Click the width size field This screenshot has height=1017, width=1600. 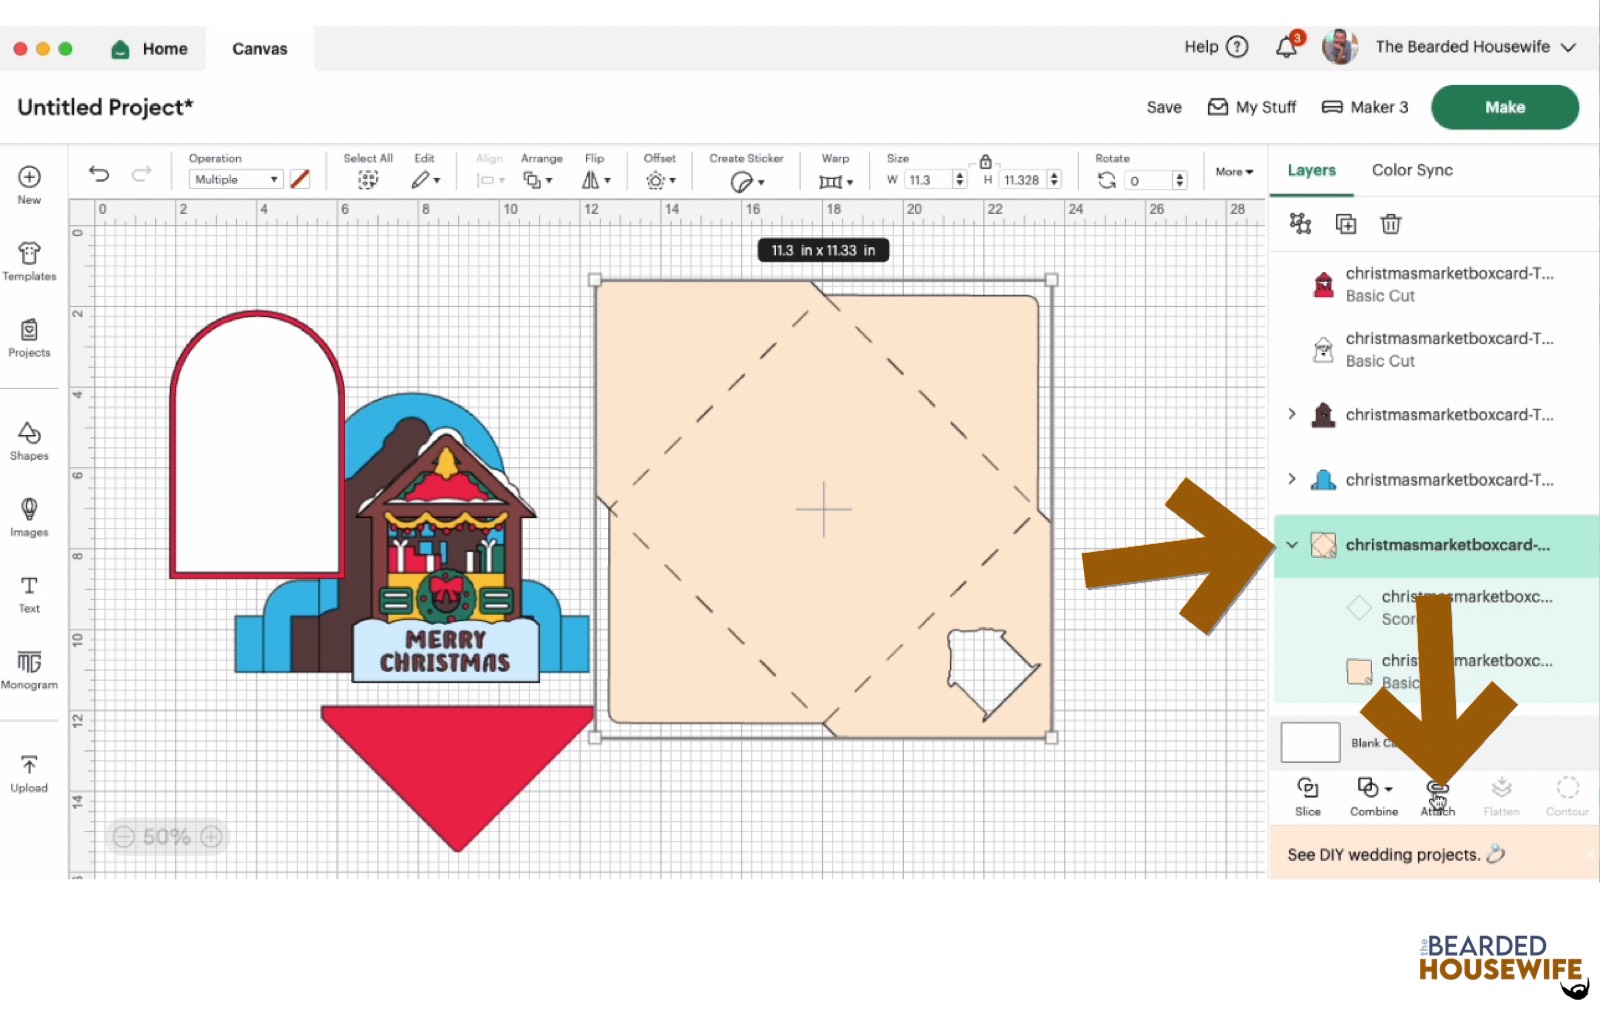928,180
